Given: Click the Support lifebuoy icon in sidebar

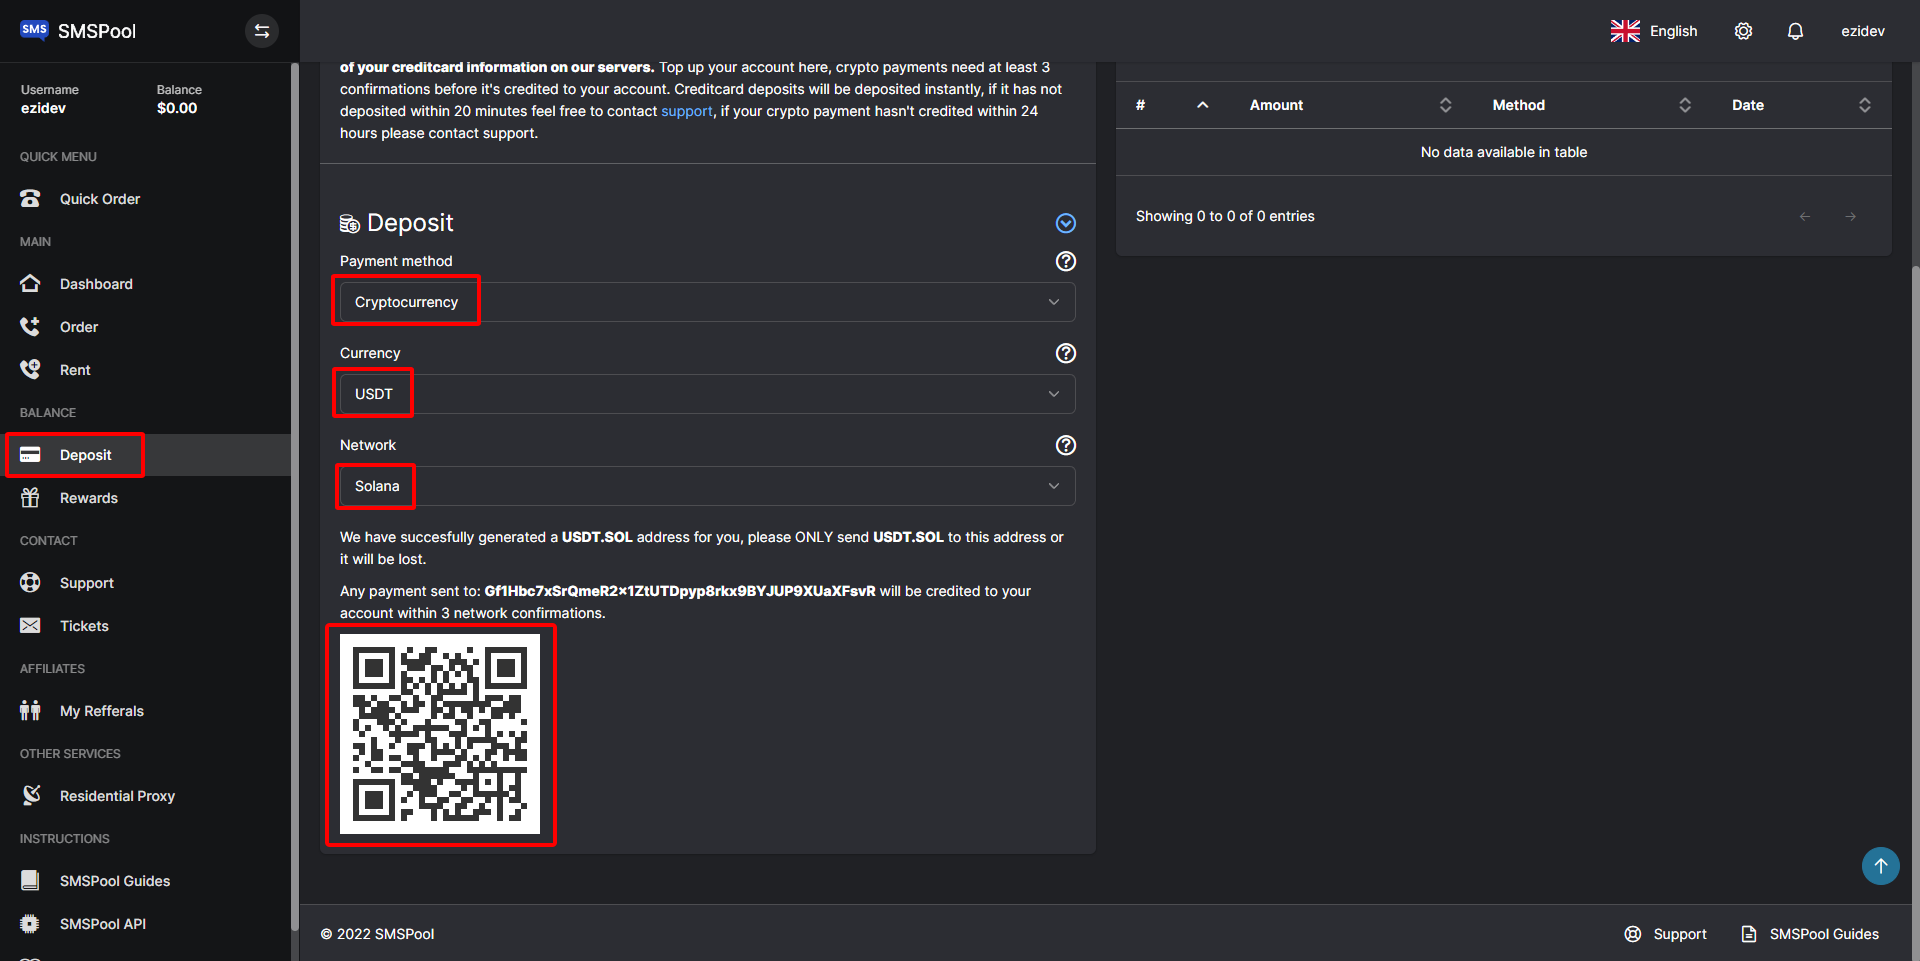Looking at the screenshot, I should click(30, 582).
